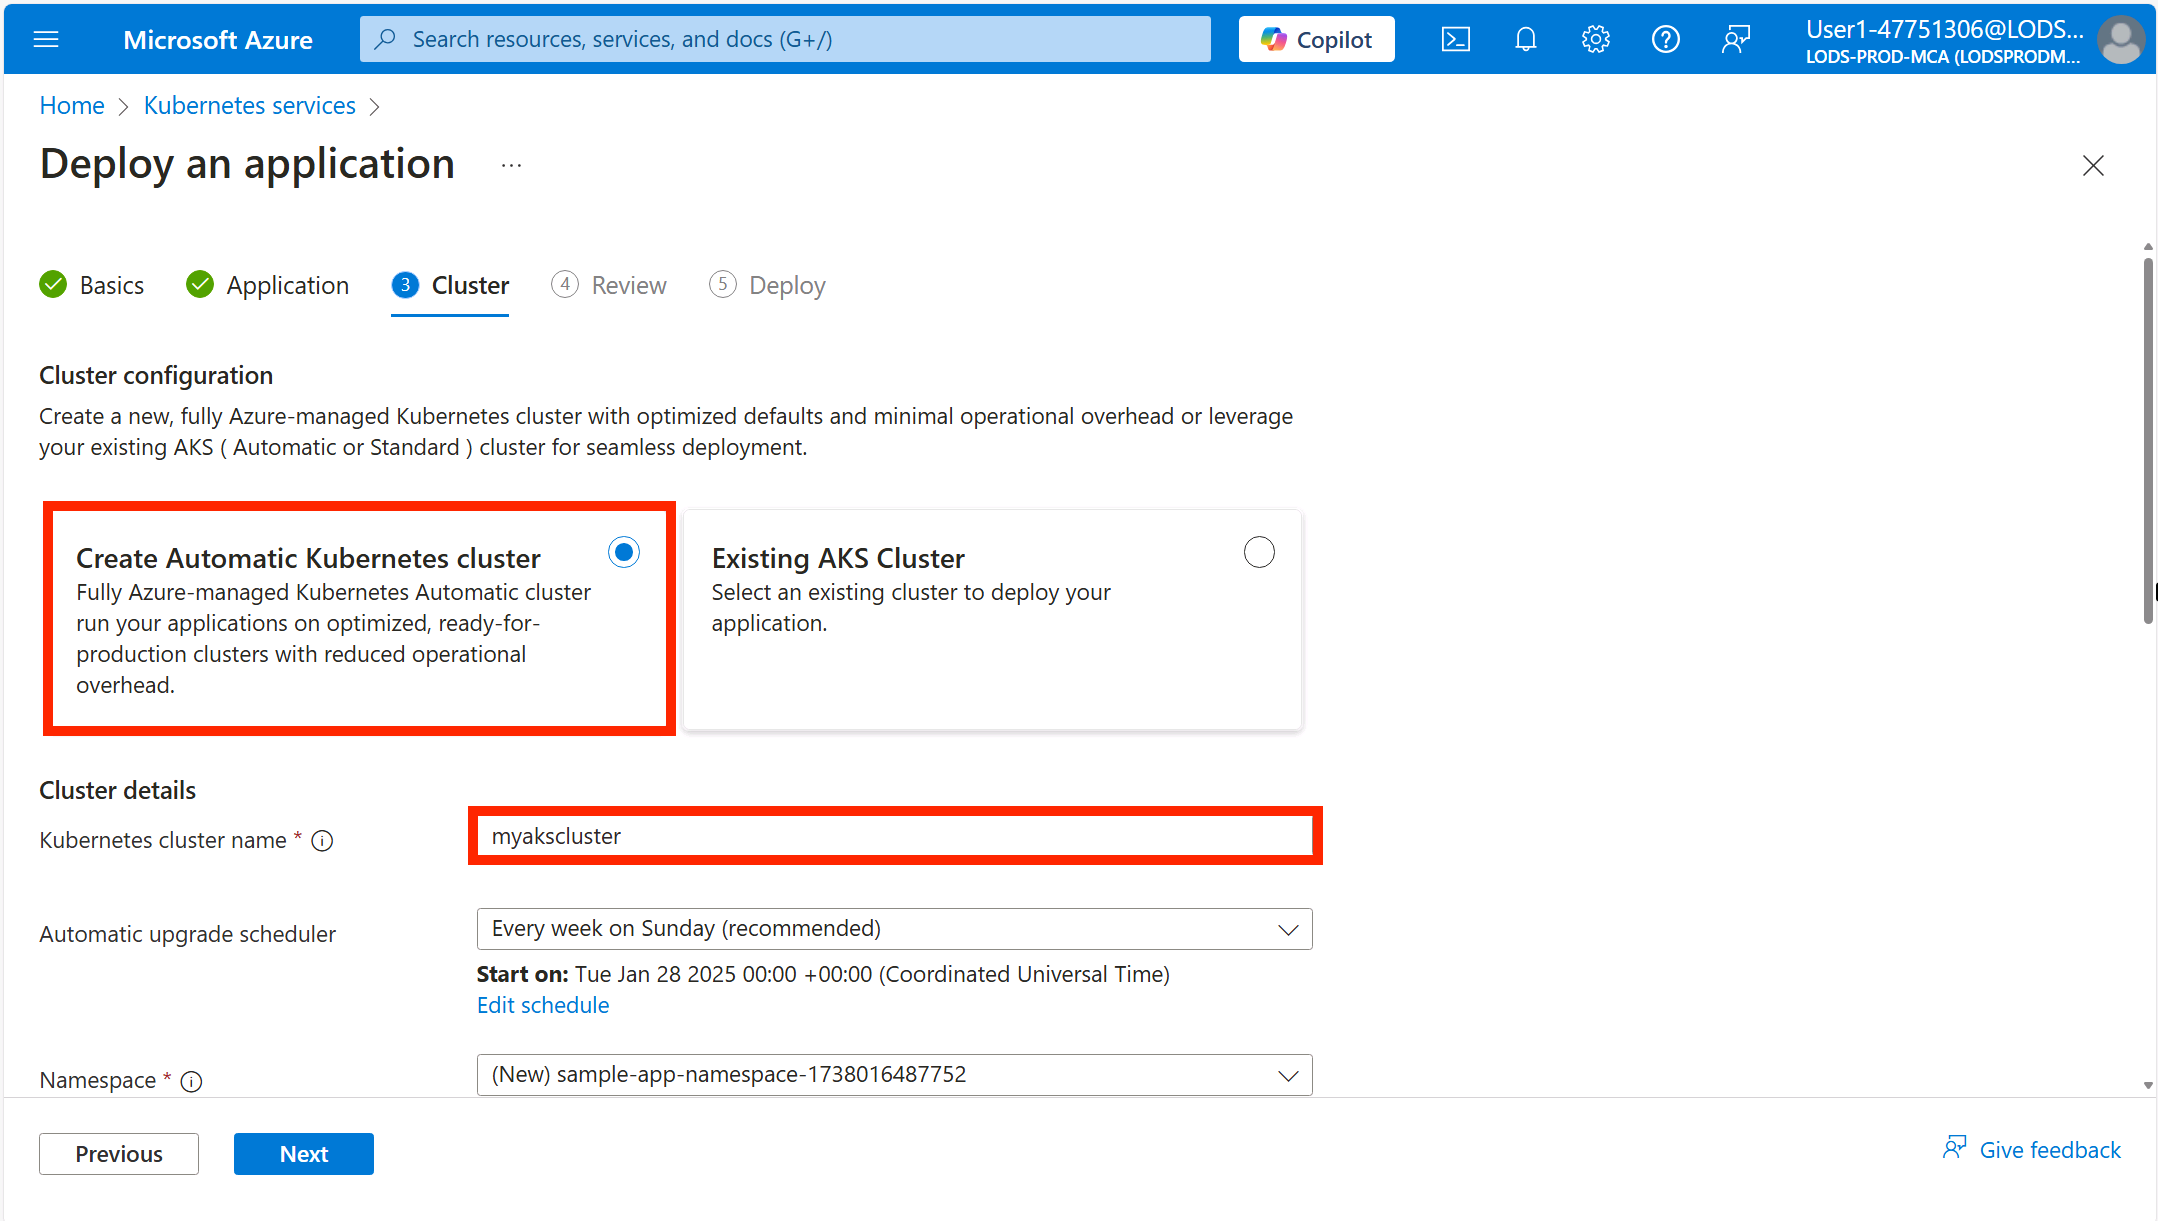
Task: Focus the Search resources, services, and docs box
Action: click(x=785, y=39)
